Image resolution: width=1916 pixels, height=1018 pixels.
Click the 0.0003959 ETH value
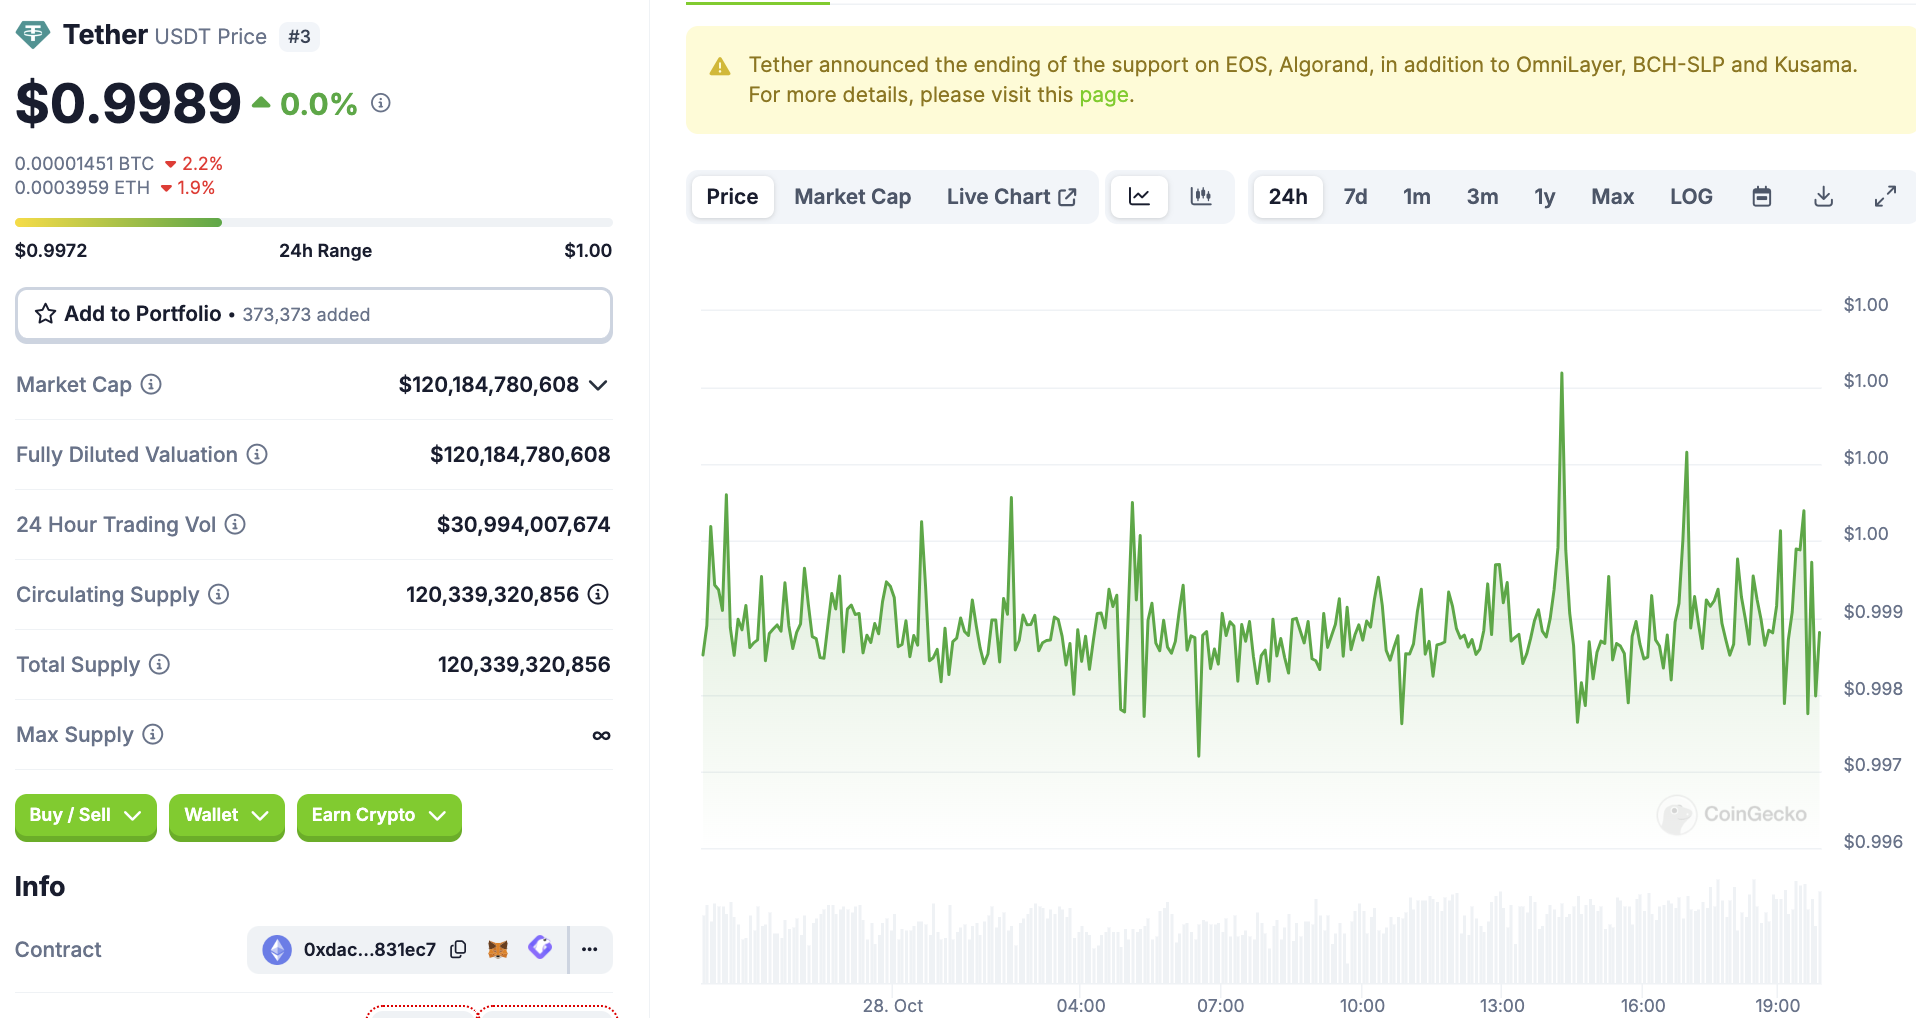point(82,187)
